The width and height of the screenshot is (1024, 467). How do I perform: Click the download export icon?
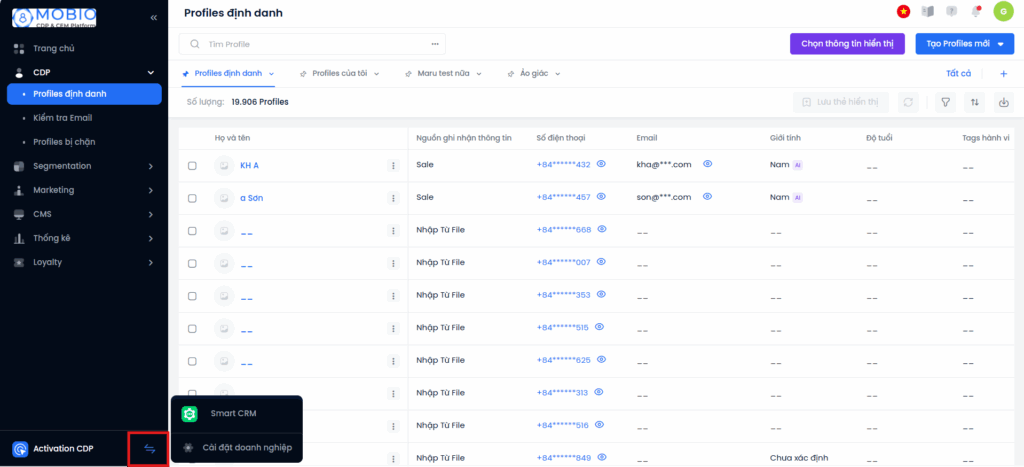coord(1004,102)
